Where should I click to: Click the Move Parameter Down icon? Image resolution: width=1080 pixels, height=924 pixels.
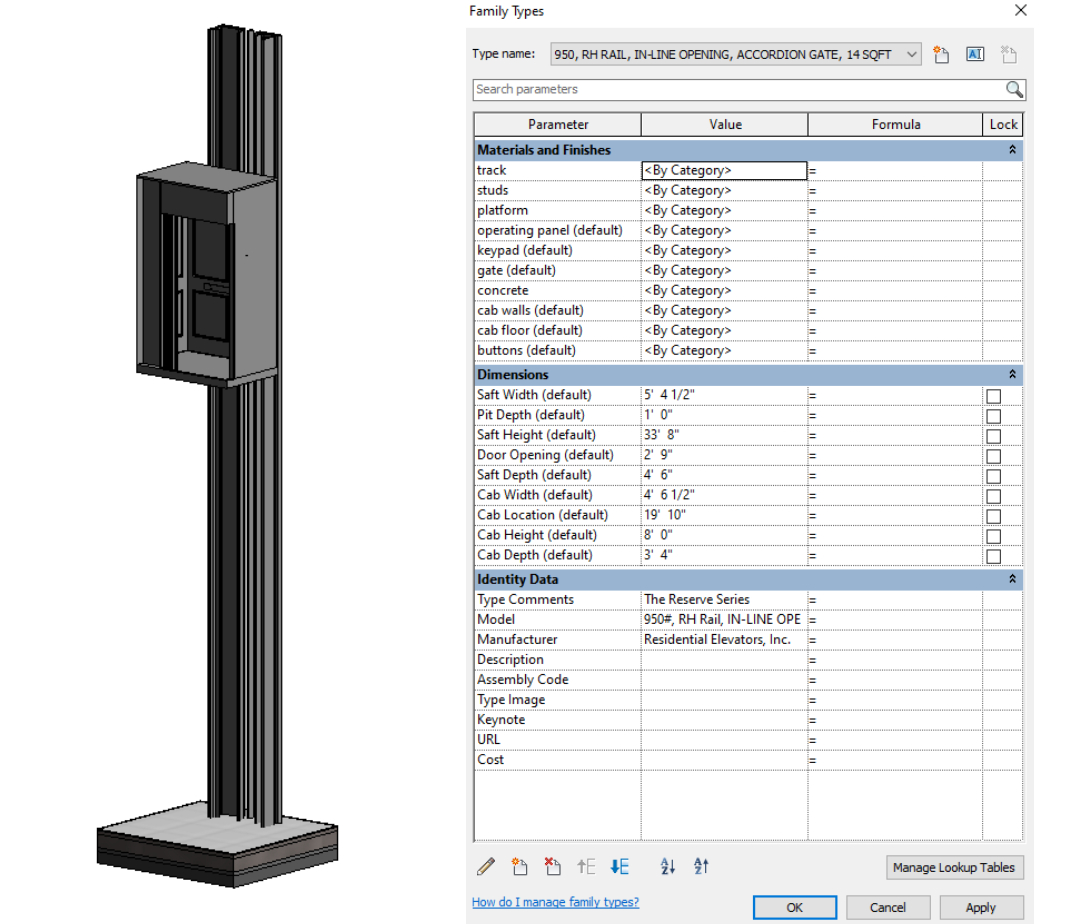(x=619, y=867)
